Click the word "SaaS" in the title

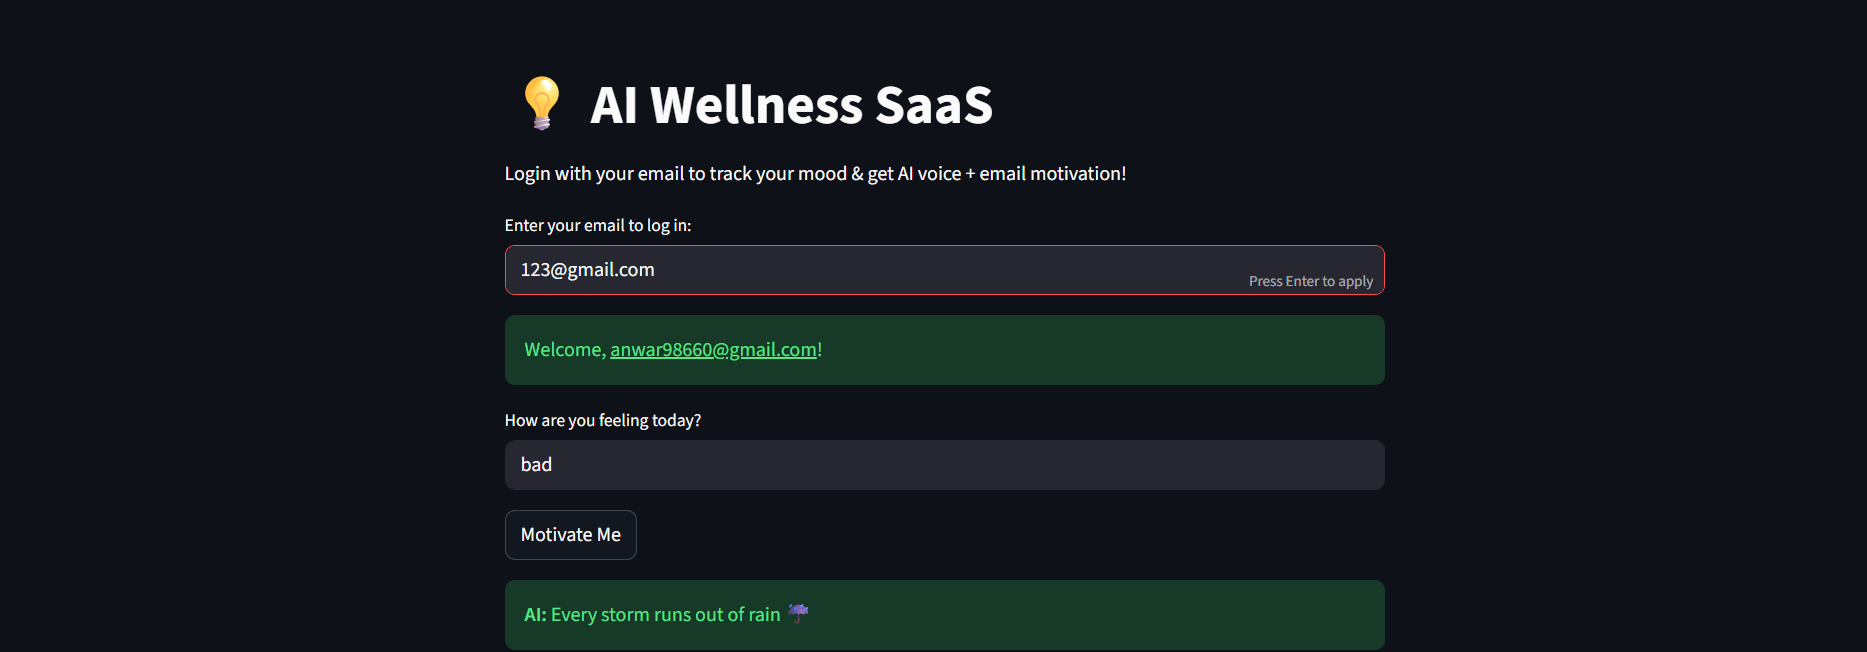[x=933, y=105]
